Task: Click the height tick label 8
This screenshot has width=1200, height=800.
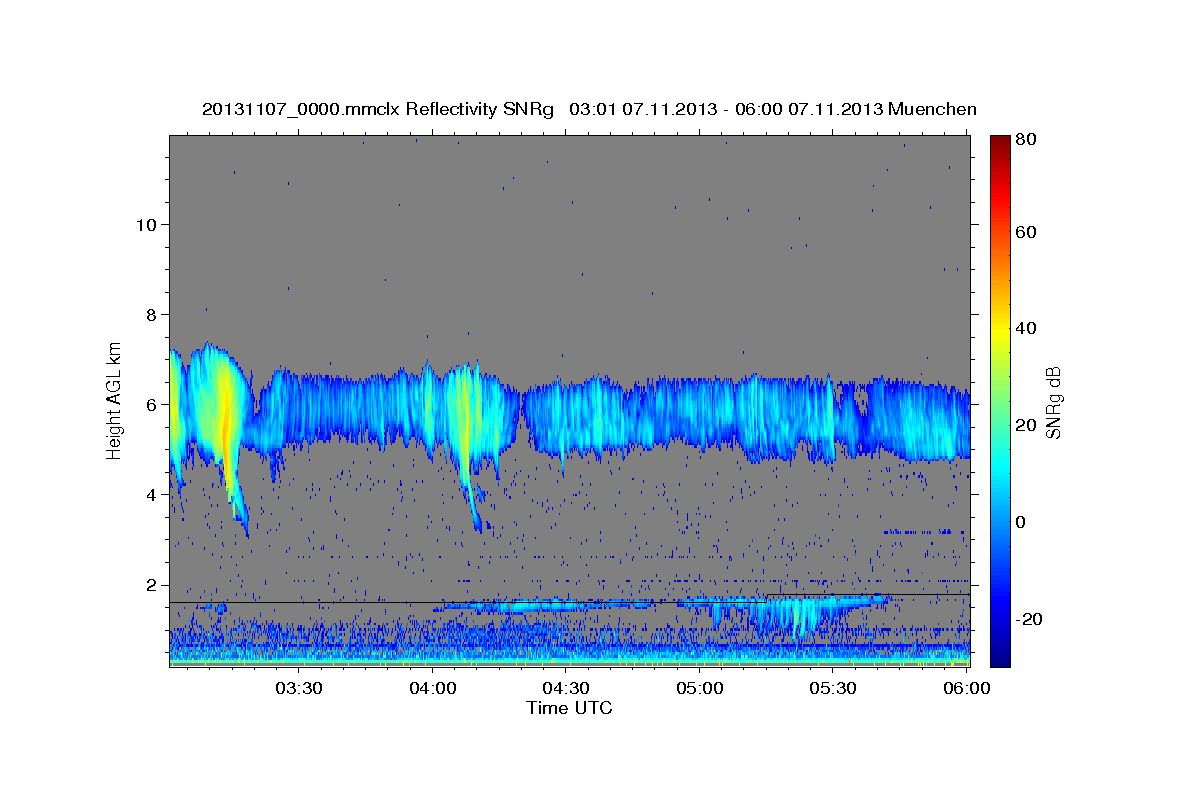Action: (x=151, y=314)
